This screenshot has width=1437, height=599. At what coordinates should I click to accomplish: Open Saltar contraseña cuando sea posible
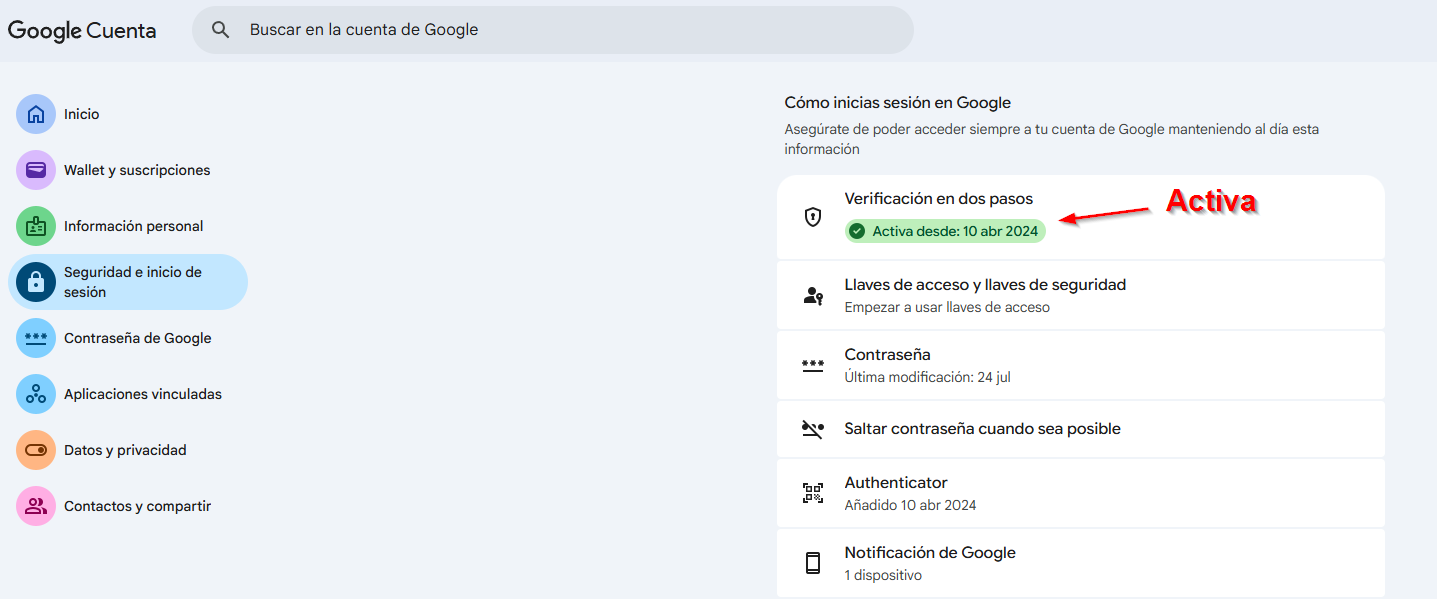point(1081,429)
